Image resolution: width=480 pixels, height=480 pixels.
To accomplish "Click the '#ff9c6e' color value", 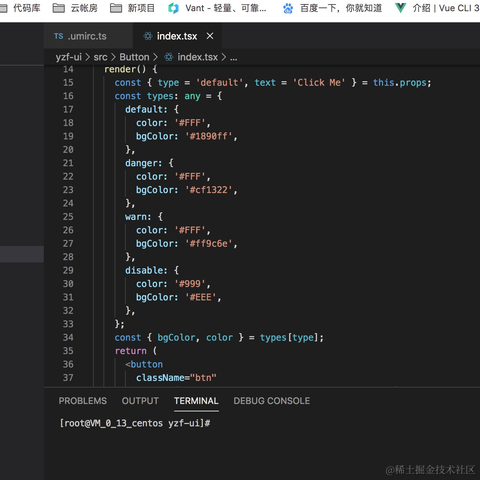I will point(209,244).
